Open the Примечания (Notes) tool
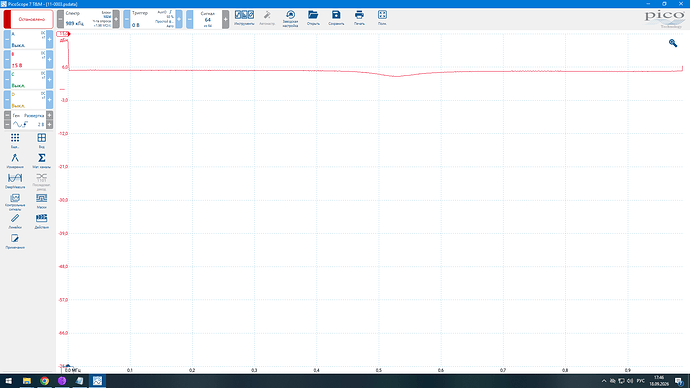The width and height of the screenshot is (690, 388). pyautogui.click(x=15, y=241)
